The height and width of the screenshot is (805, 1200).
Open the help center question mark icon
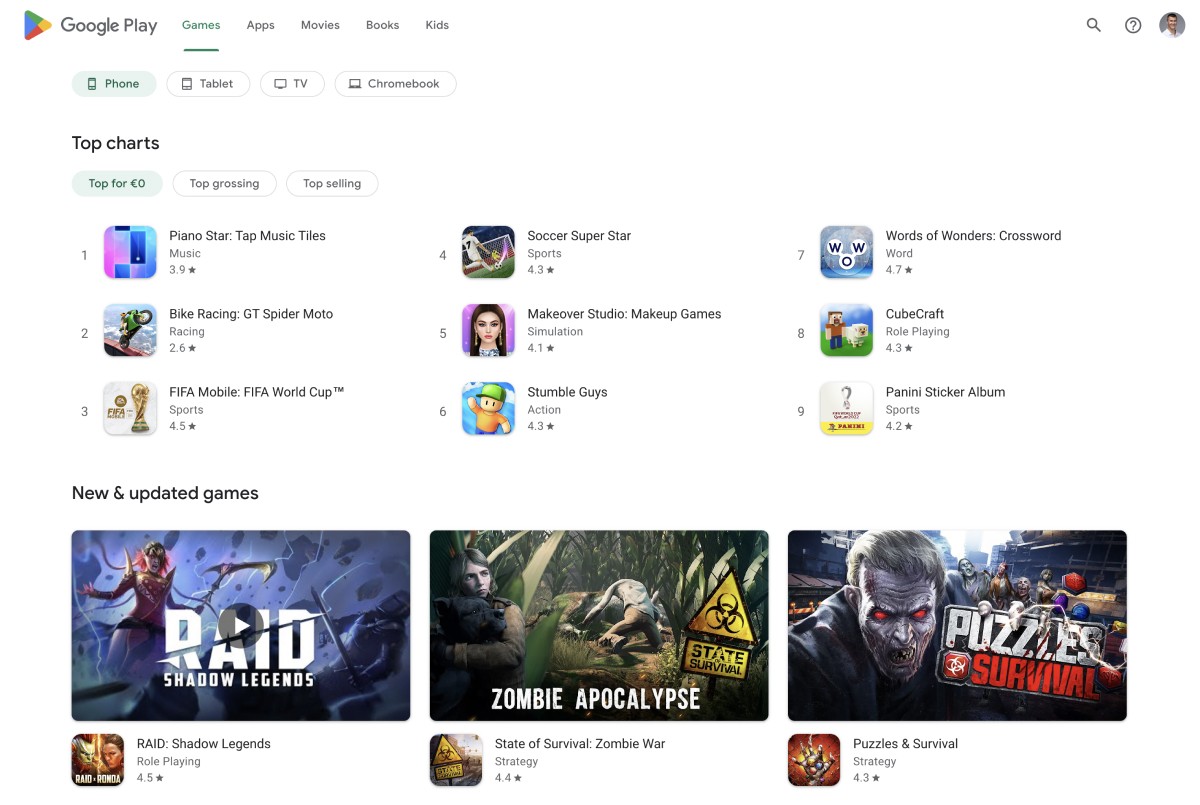tap(1133, 25)
